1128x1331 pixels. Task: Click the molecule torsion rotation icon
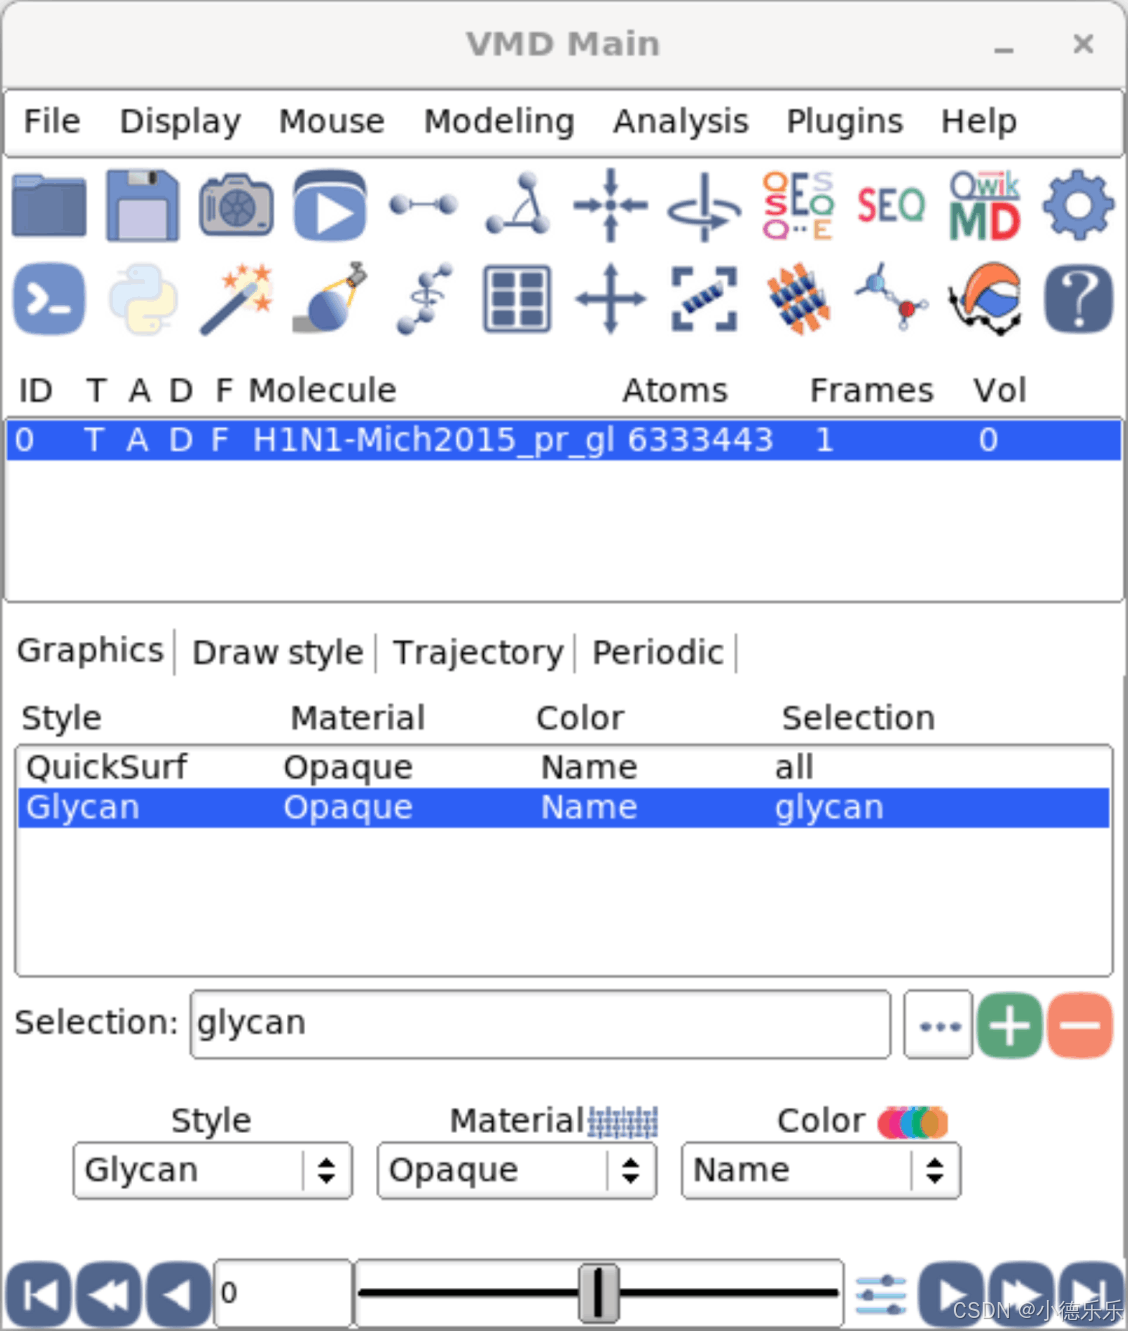[424, 299]
